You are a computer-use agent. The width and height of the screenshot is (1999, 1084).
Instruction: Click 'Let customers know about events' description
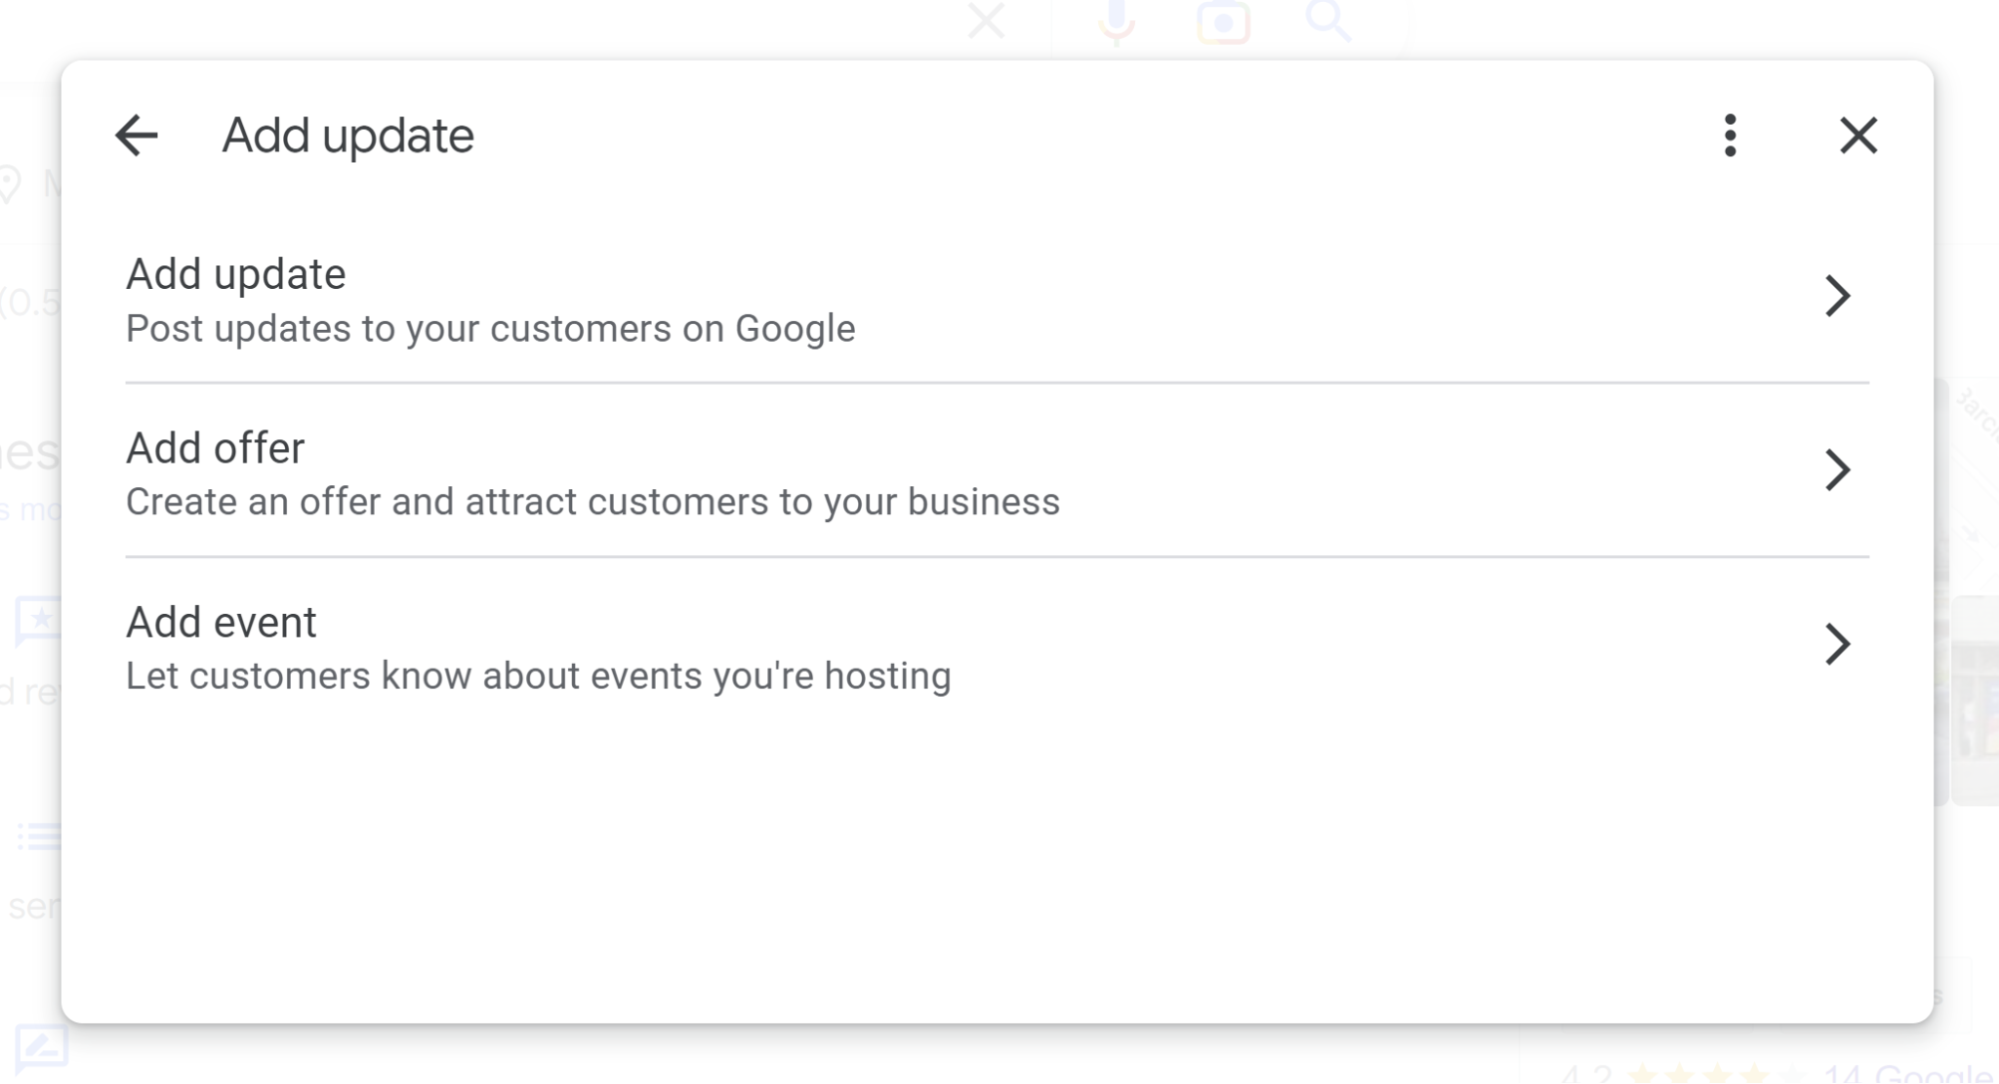538,676
